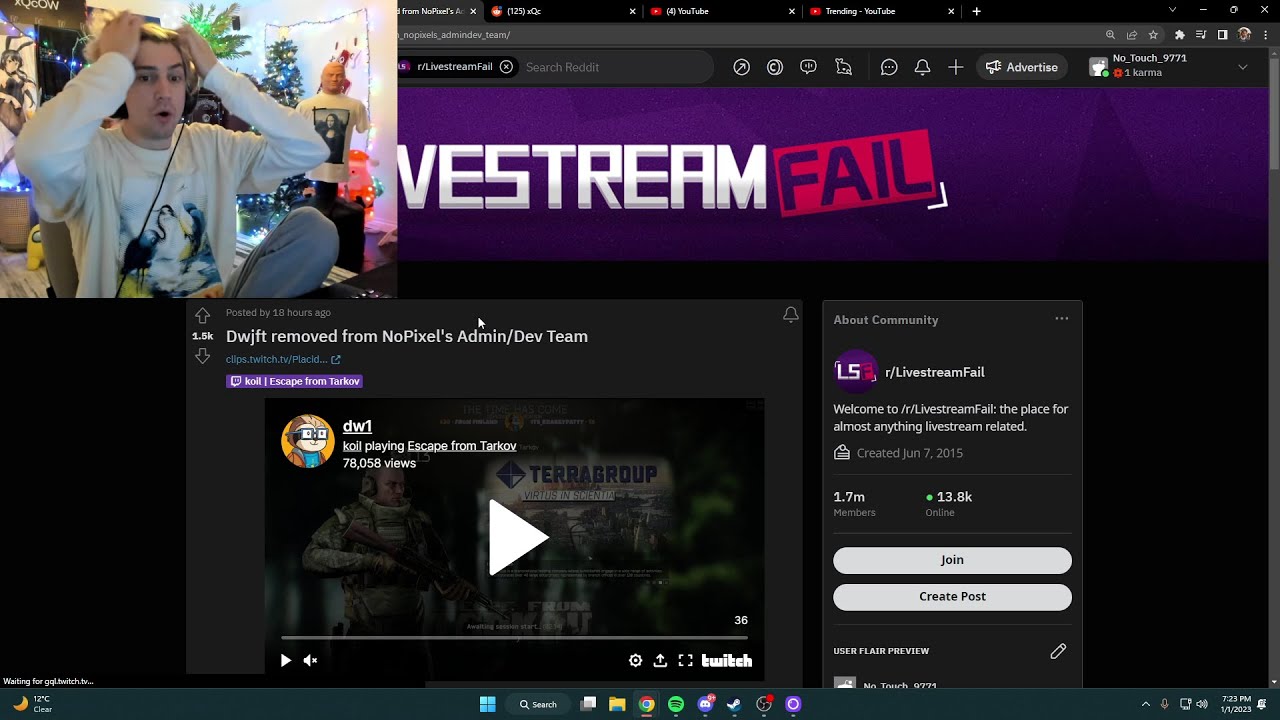
Task: Open Steam from taskbar
Action: [734, 704]
